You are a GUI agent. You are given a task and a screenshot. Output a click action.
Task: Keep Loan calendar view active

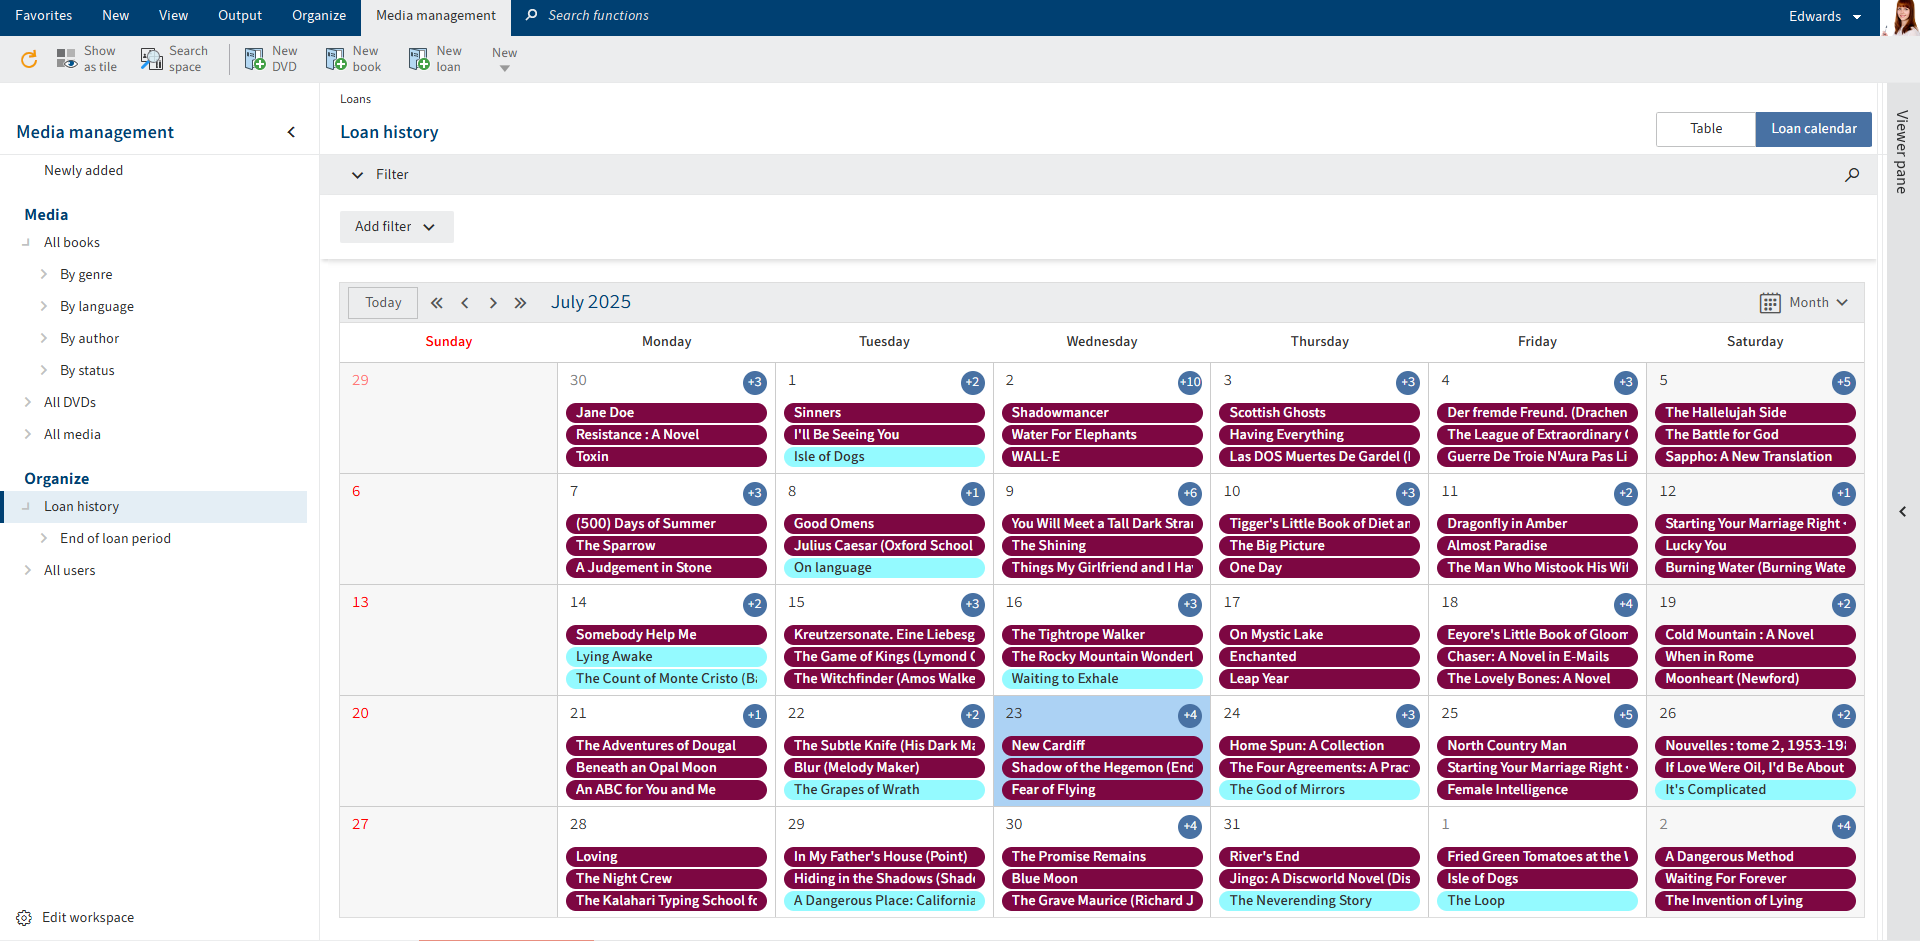click(1813, 128)
